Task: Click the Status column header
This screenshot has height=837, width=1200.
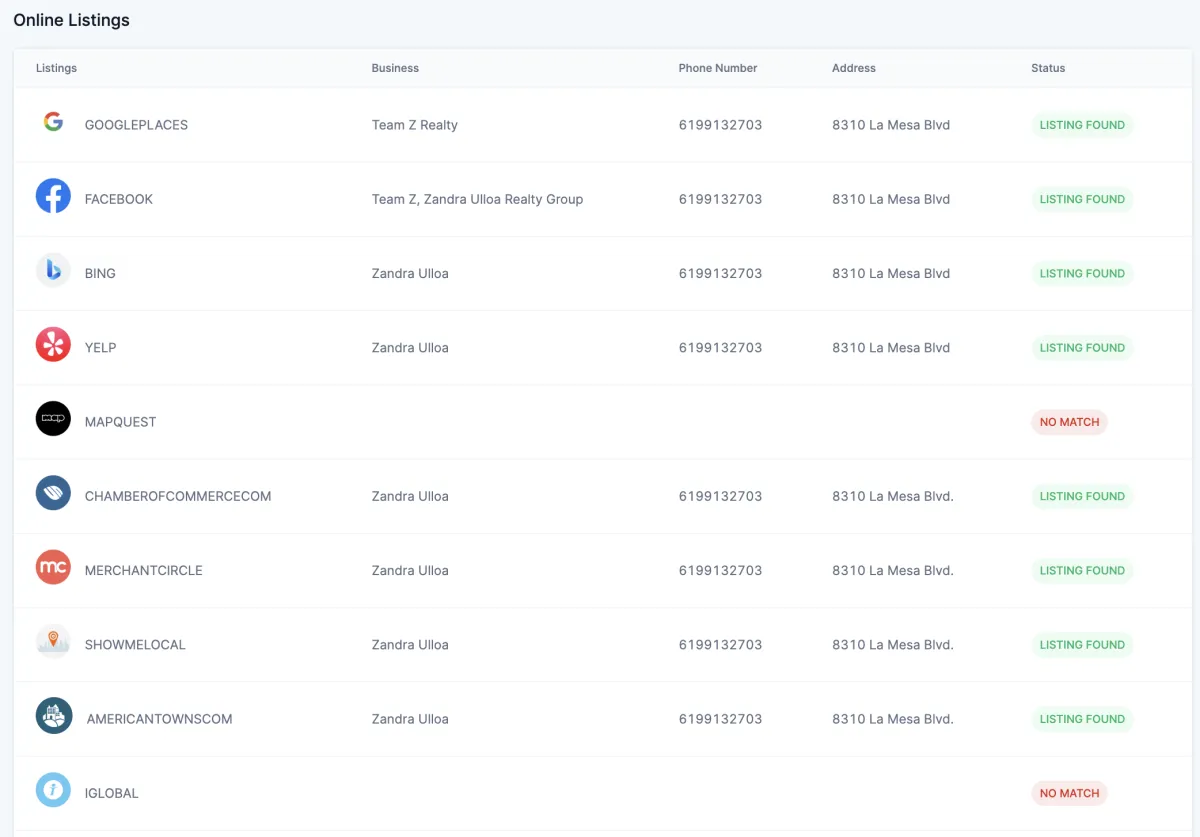Action: coord(1048,68)
